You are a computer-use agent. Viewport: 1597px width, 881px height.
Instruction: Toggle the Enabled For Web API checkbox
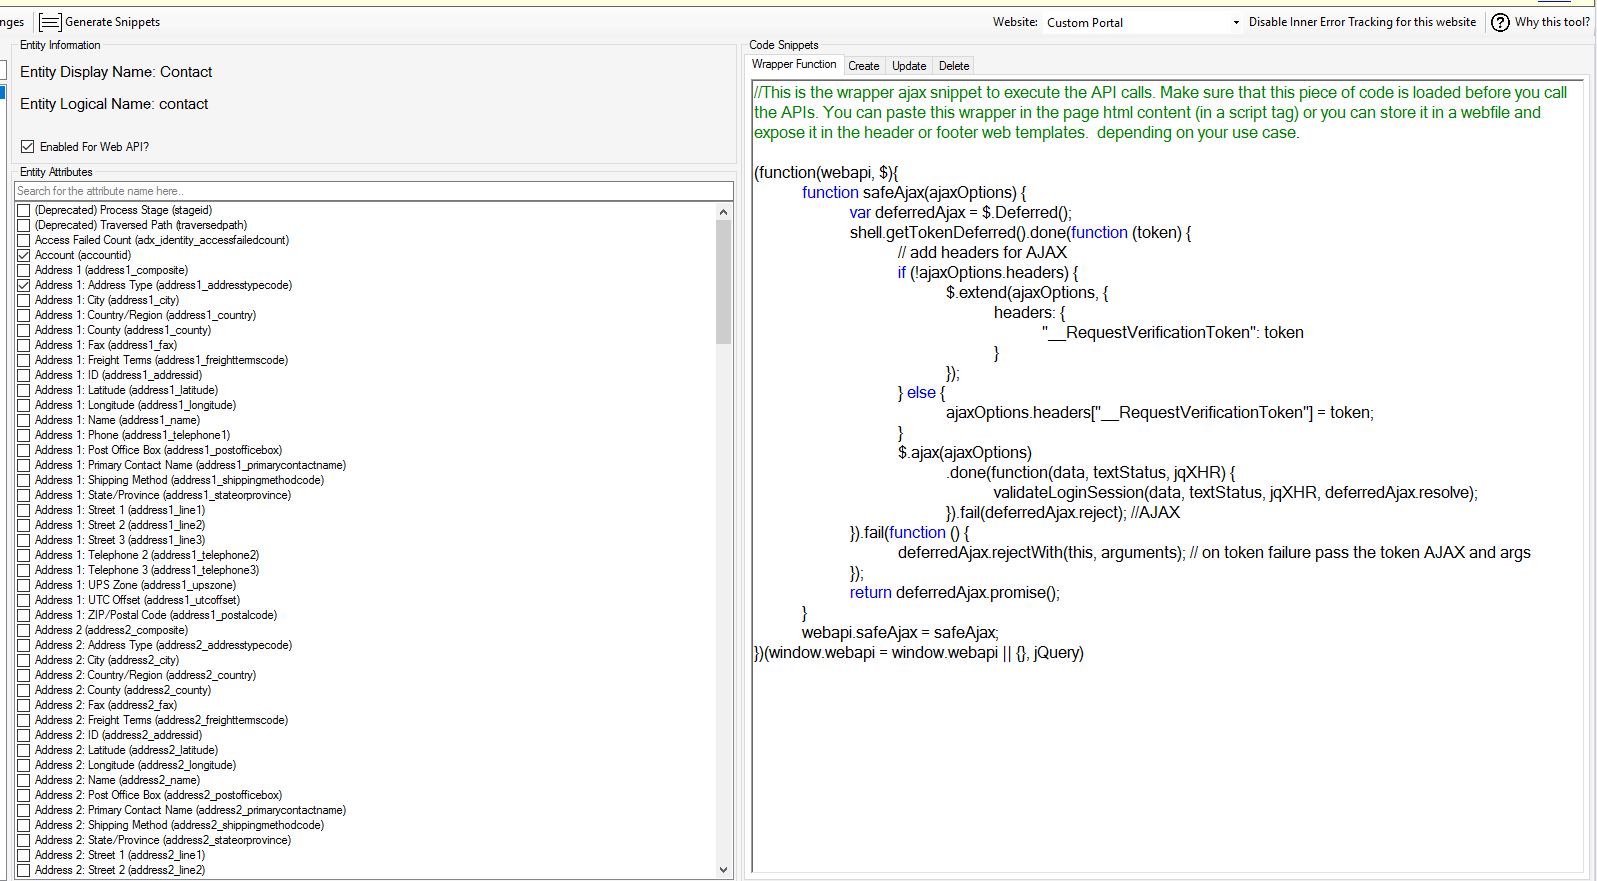click(x=28, y=147)
